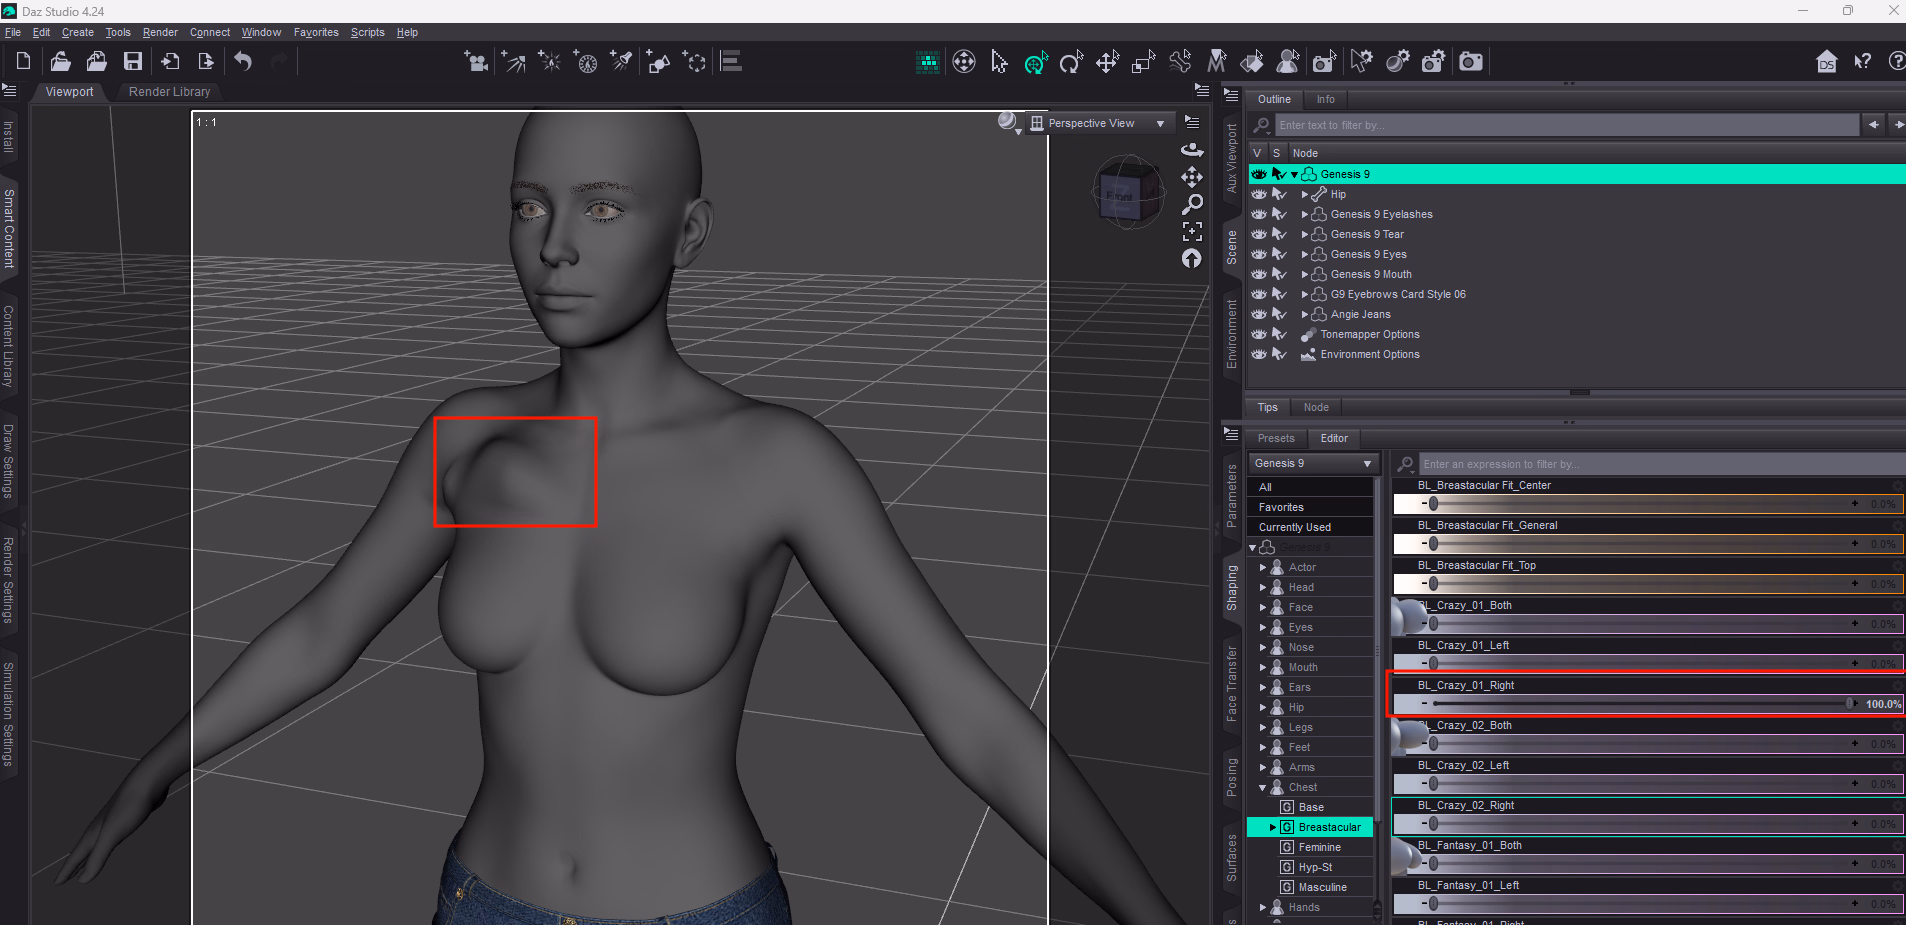Select the Rotate tool

[x=1071, y=62]
